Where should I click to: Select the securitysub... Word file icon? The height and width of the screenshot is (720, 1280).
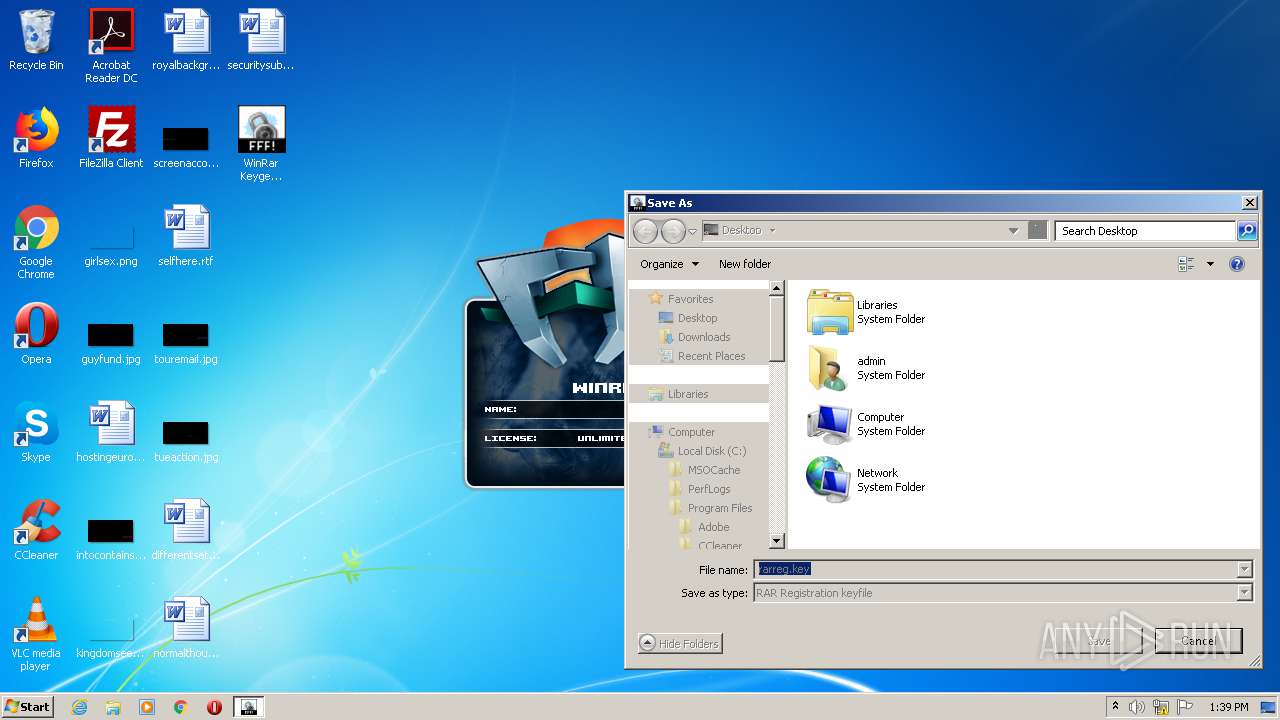261,40
